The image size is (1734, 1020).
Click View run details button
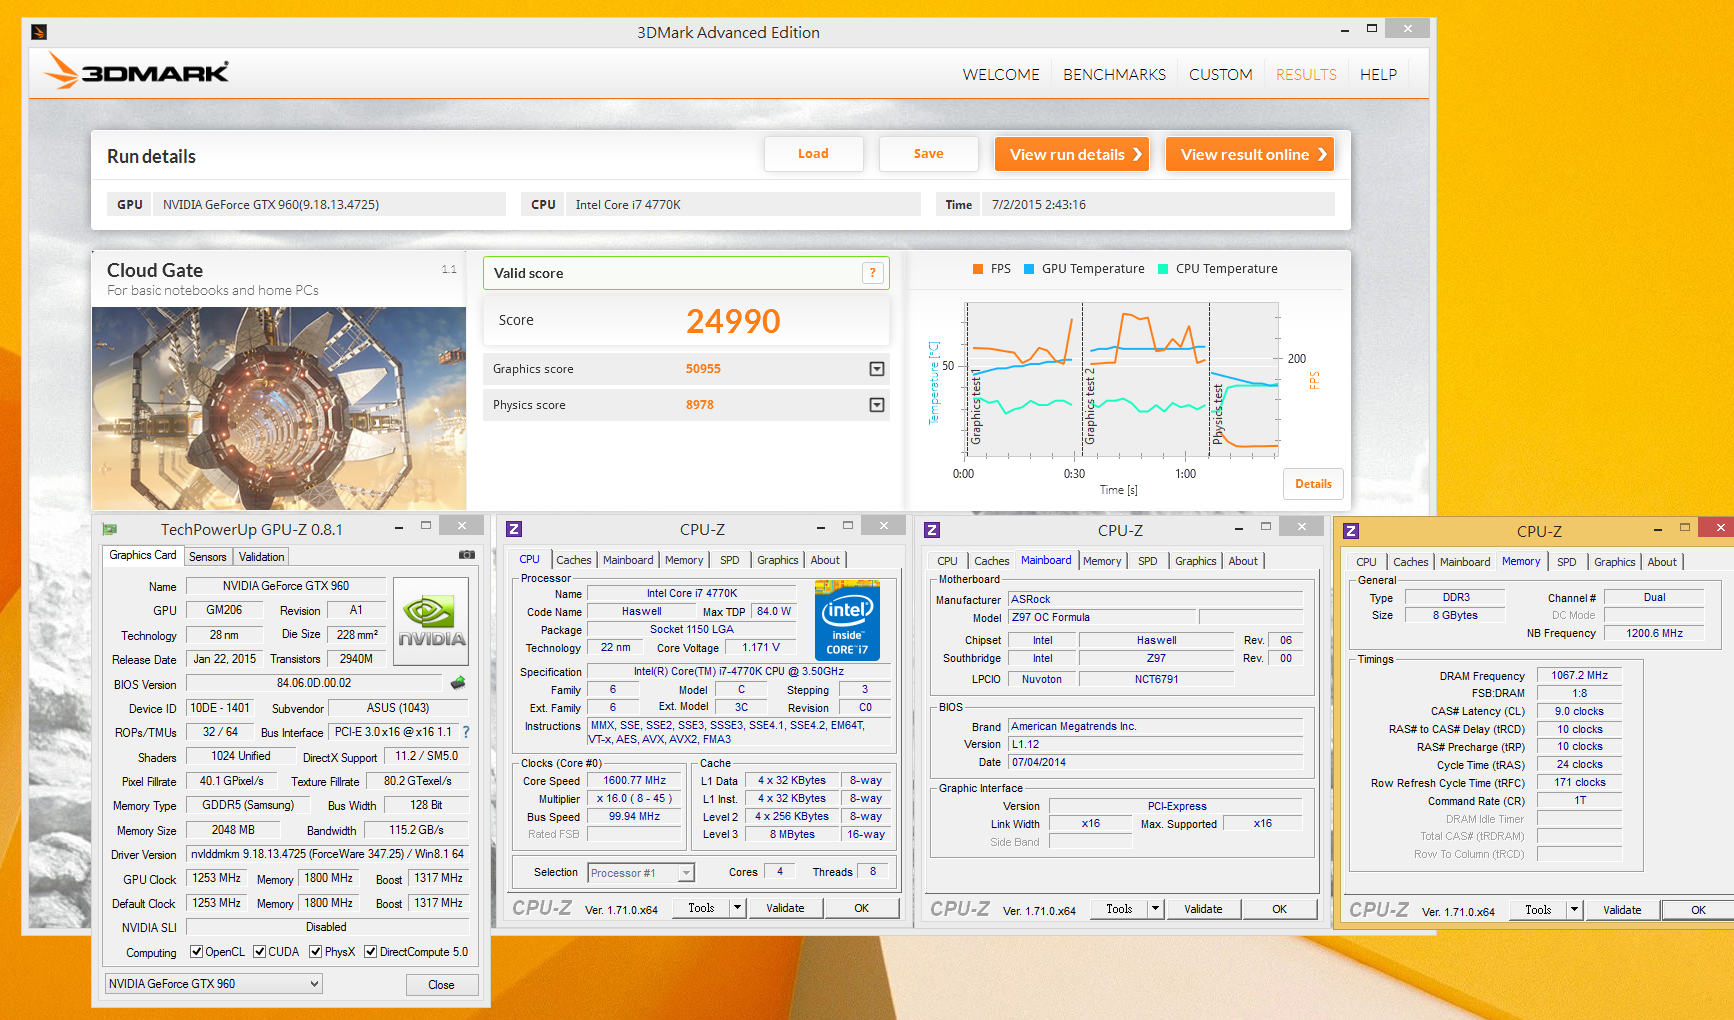tap(1072, 154)
